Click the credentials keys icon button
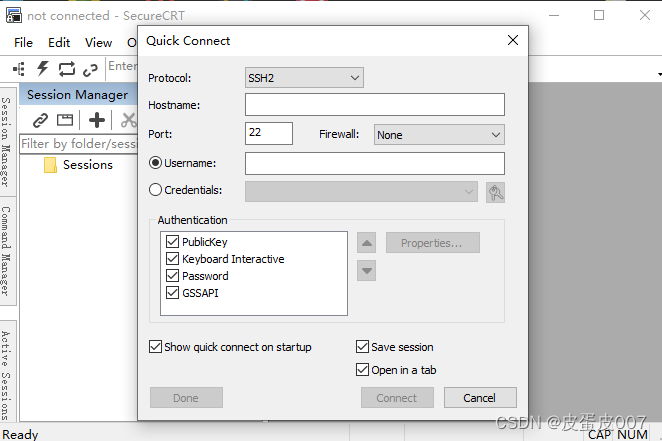662x441 pixels. (495, 192)
